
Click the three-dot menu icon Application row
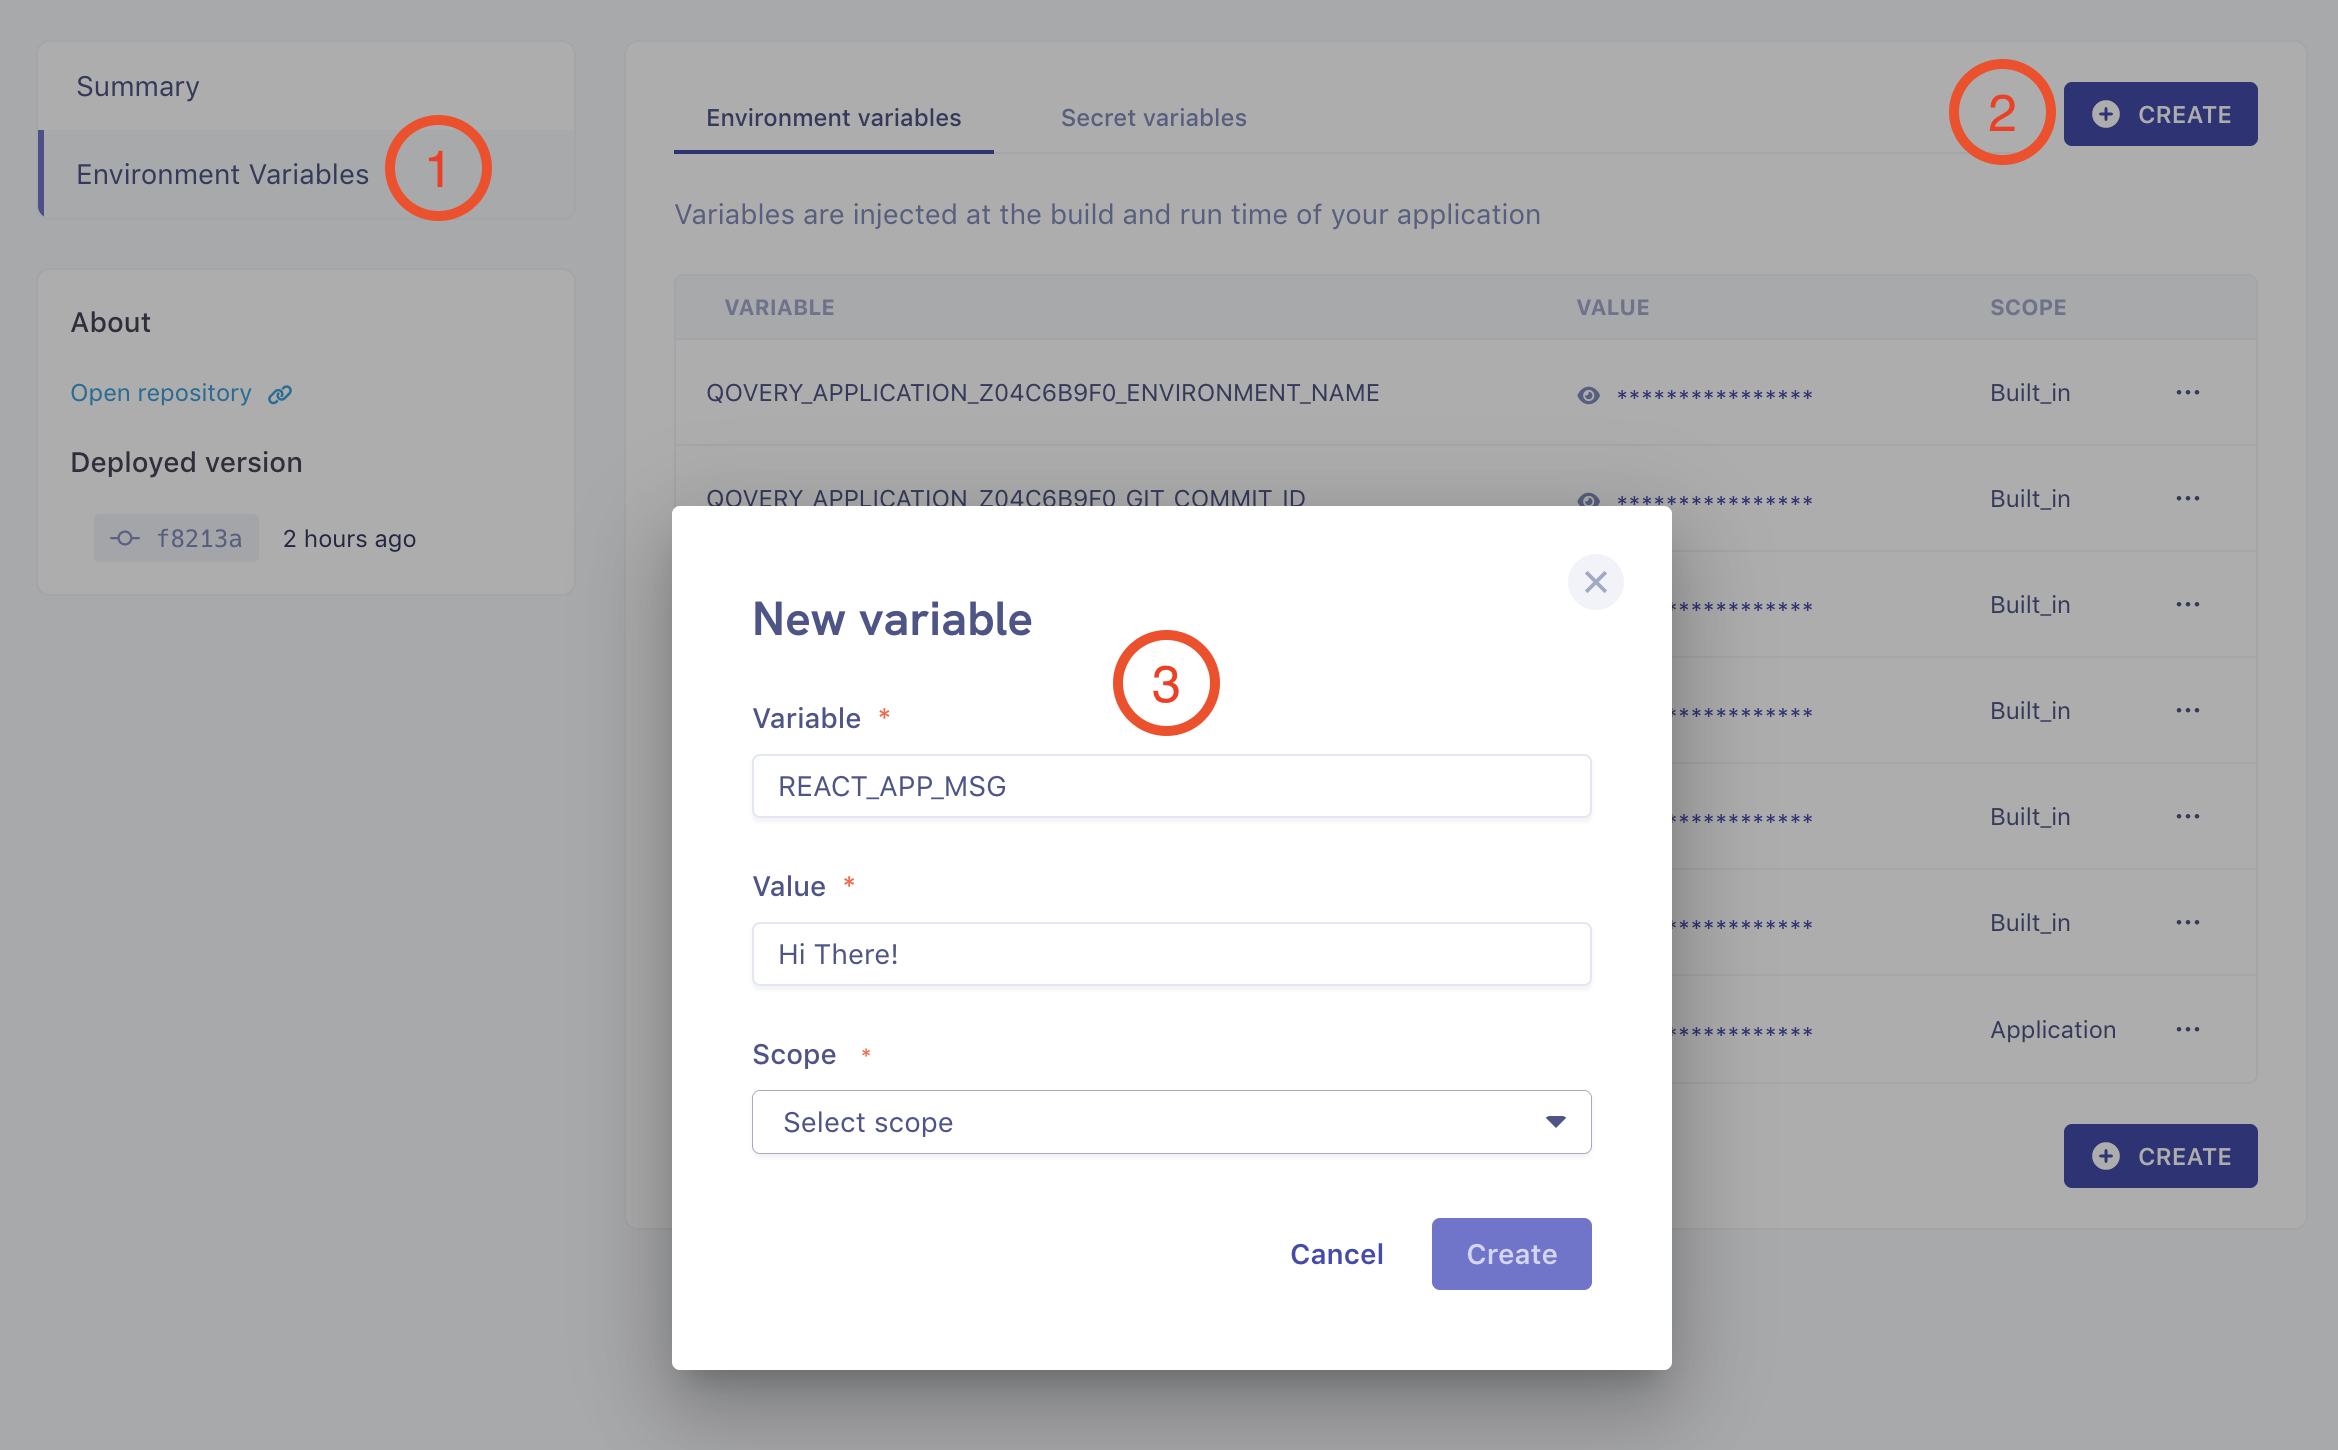pos(2188,1029)
